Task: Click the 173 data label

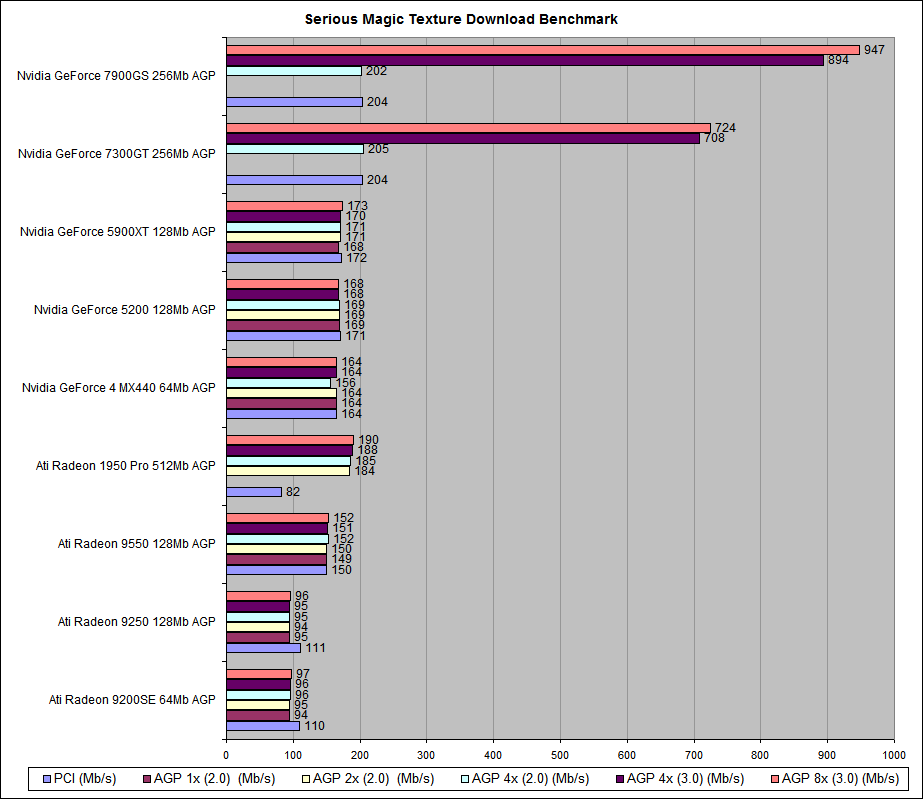Action: (357, 205)
